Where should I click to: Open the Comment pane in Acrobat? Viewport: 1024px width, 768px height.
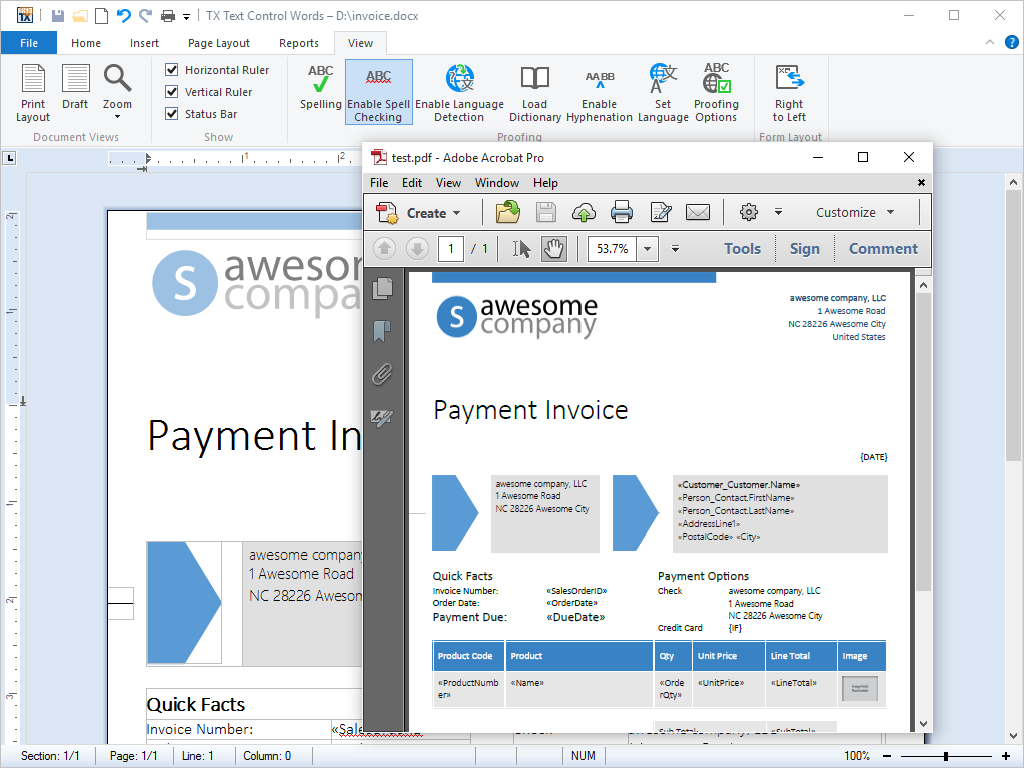click(883, 249)
